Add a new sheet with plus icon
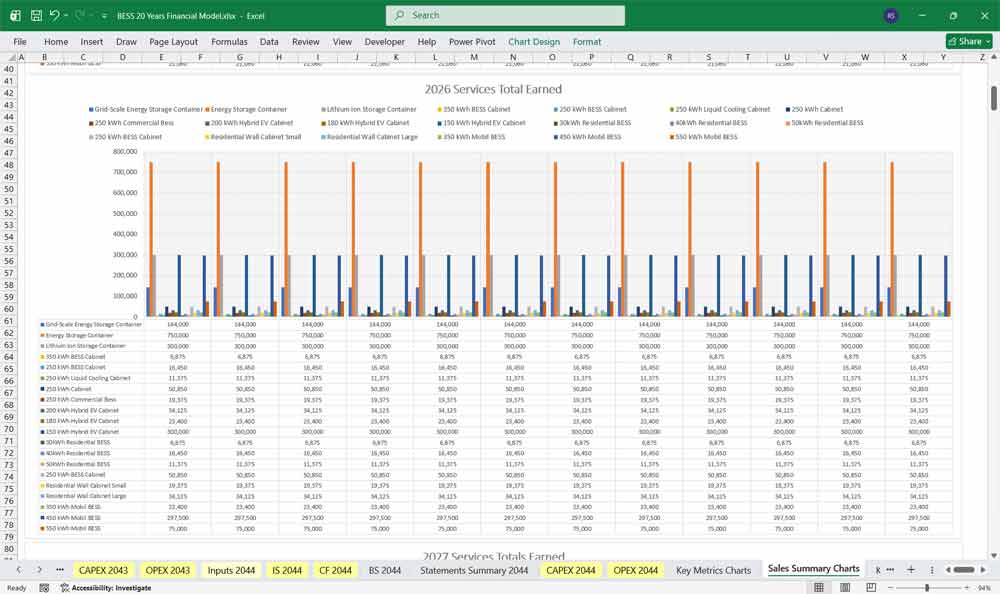1000x594 pixels. [x=911, y=569]
